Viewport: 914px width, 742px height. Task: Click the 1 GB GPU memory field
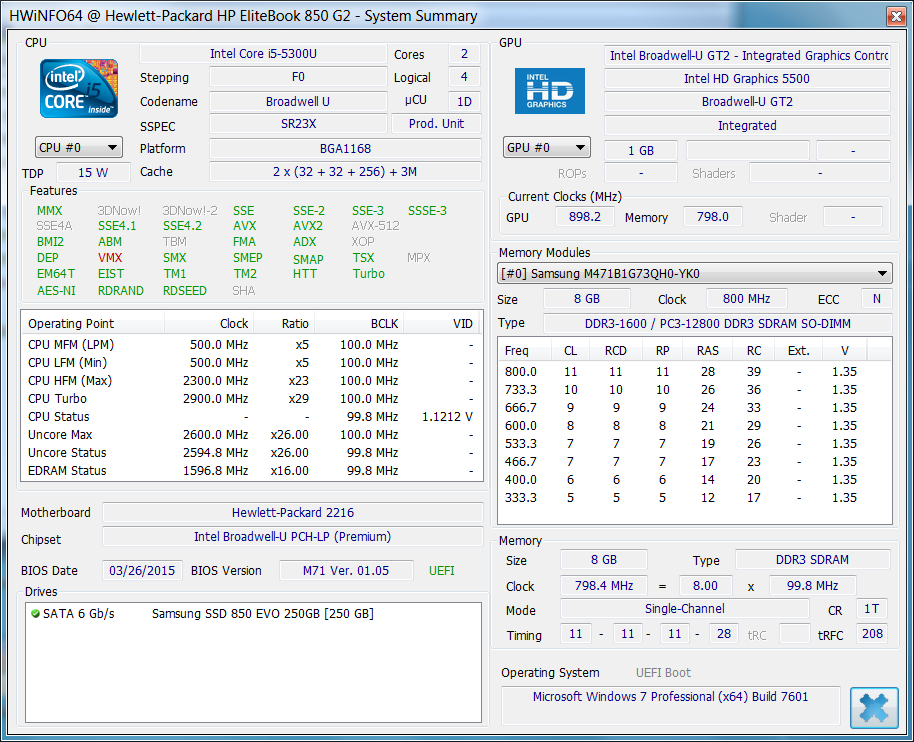tap(641, 150)
